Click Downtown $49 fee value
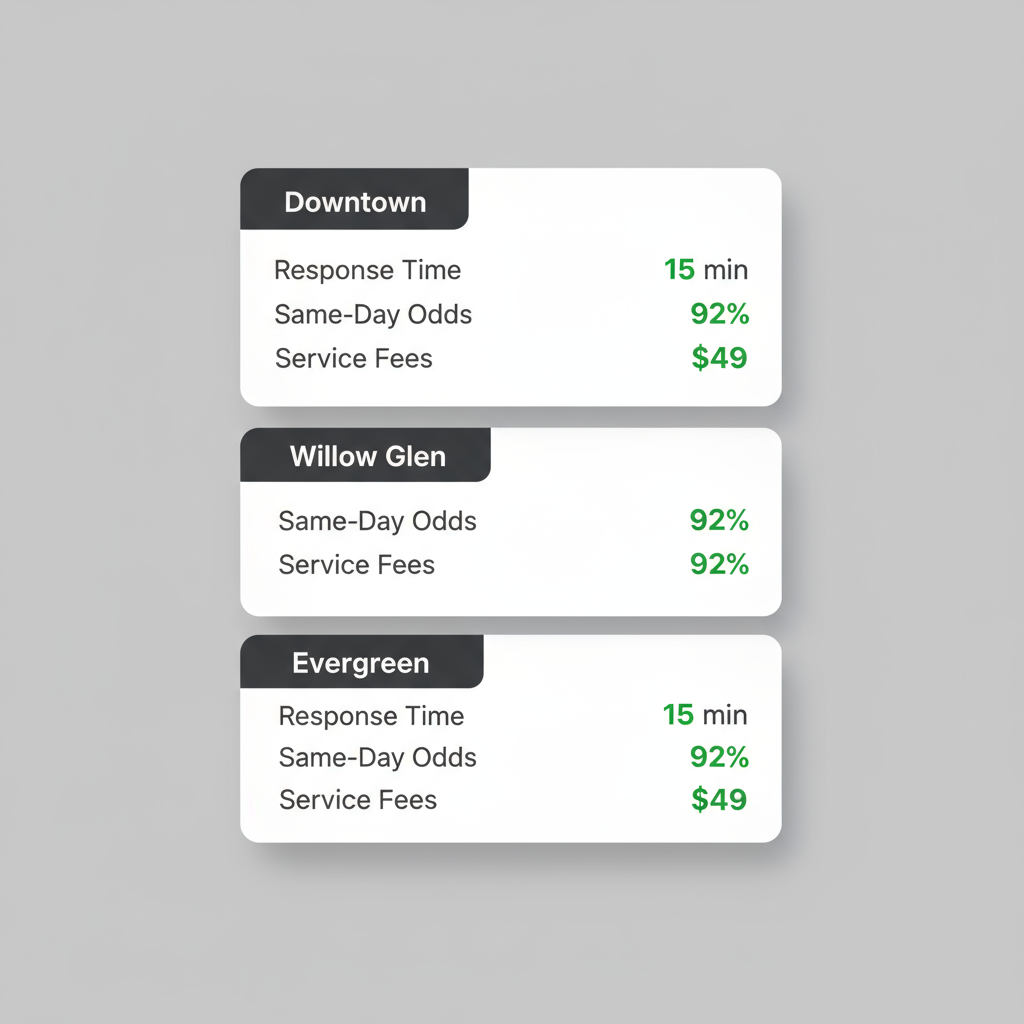Image resolution: width=1024 pixels, height=1024 pixels. point(719,358)
